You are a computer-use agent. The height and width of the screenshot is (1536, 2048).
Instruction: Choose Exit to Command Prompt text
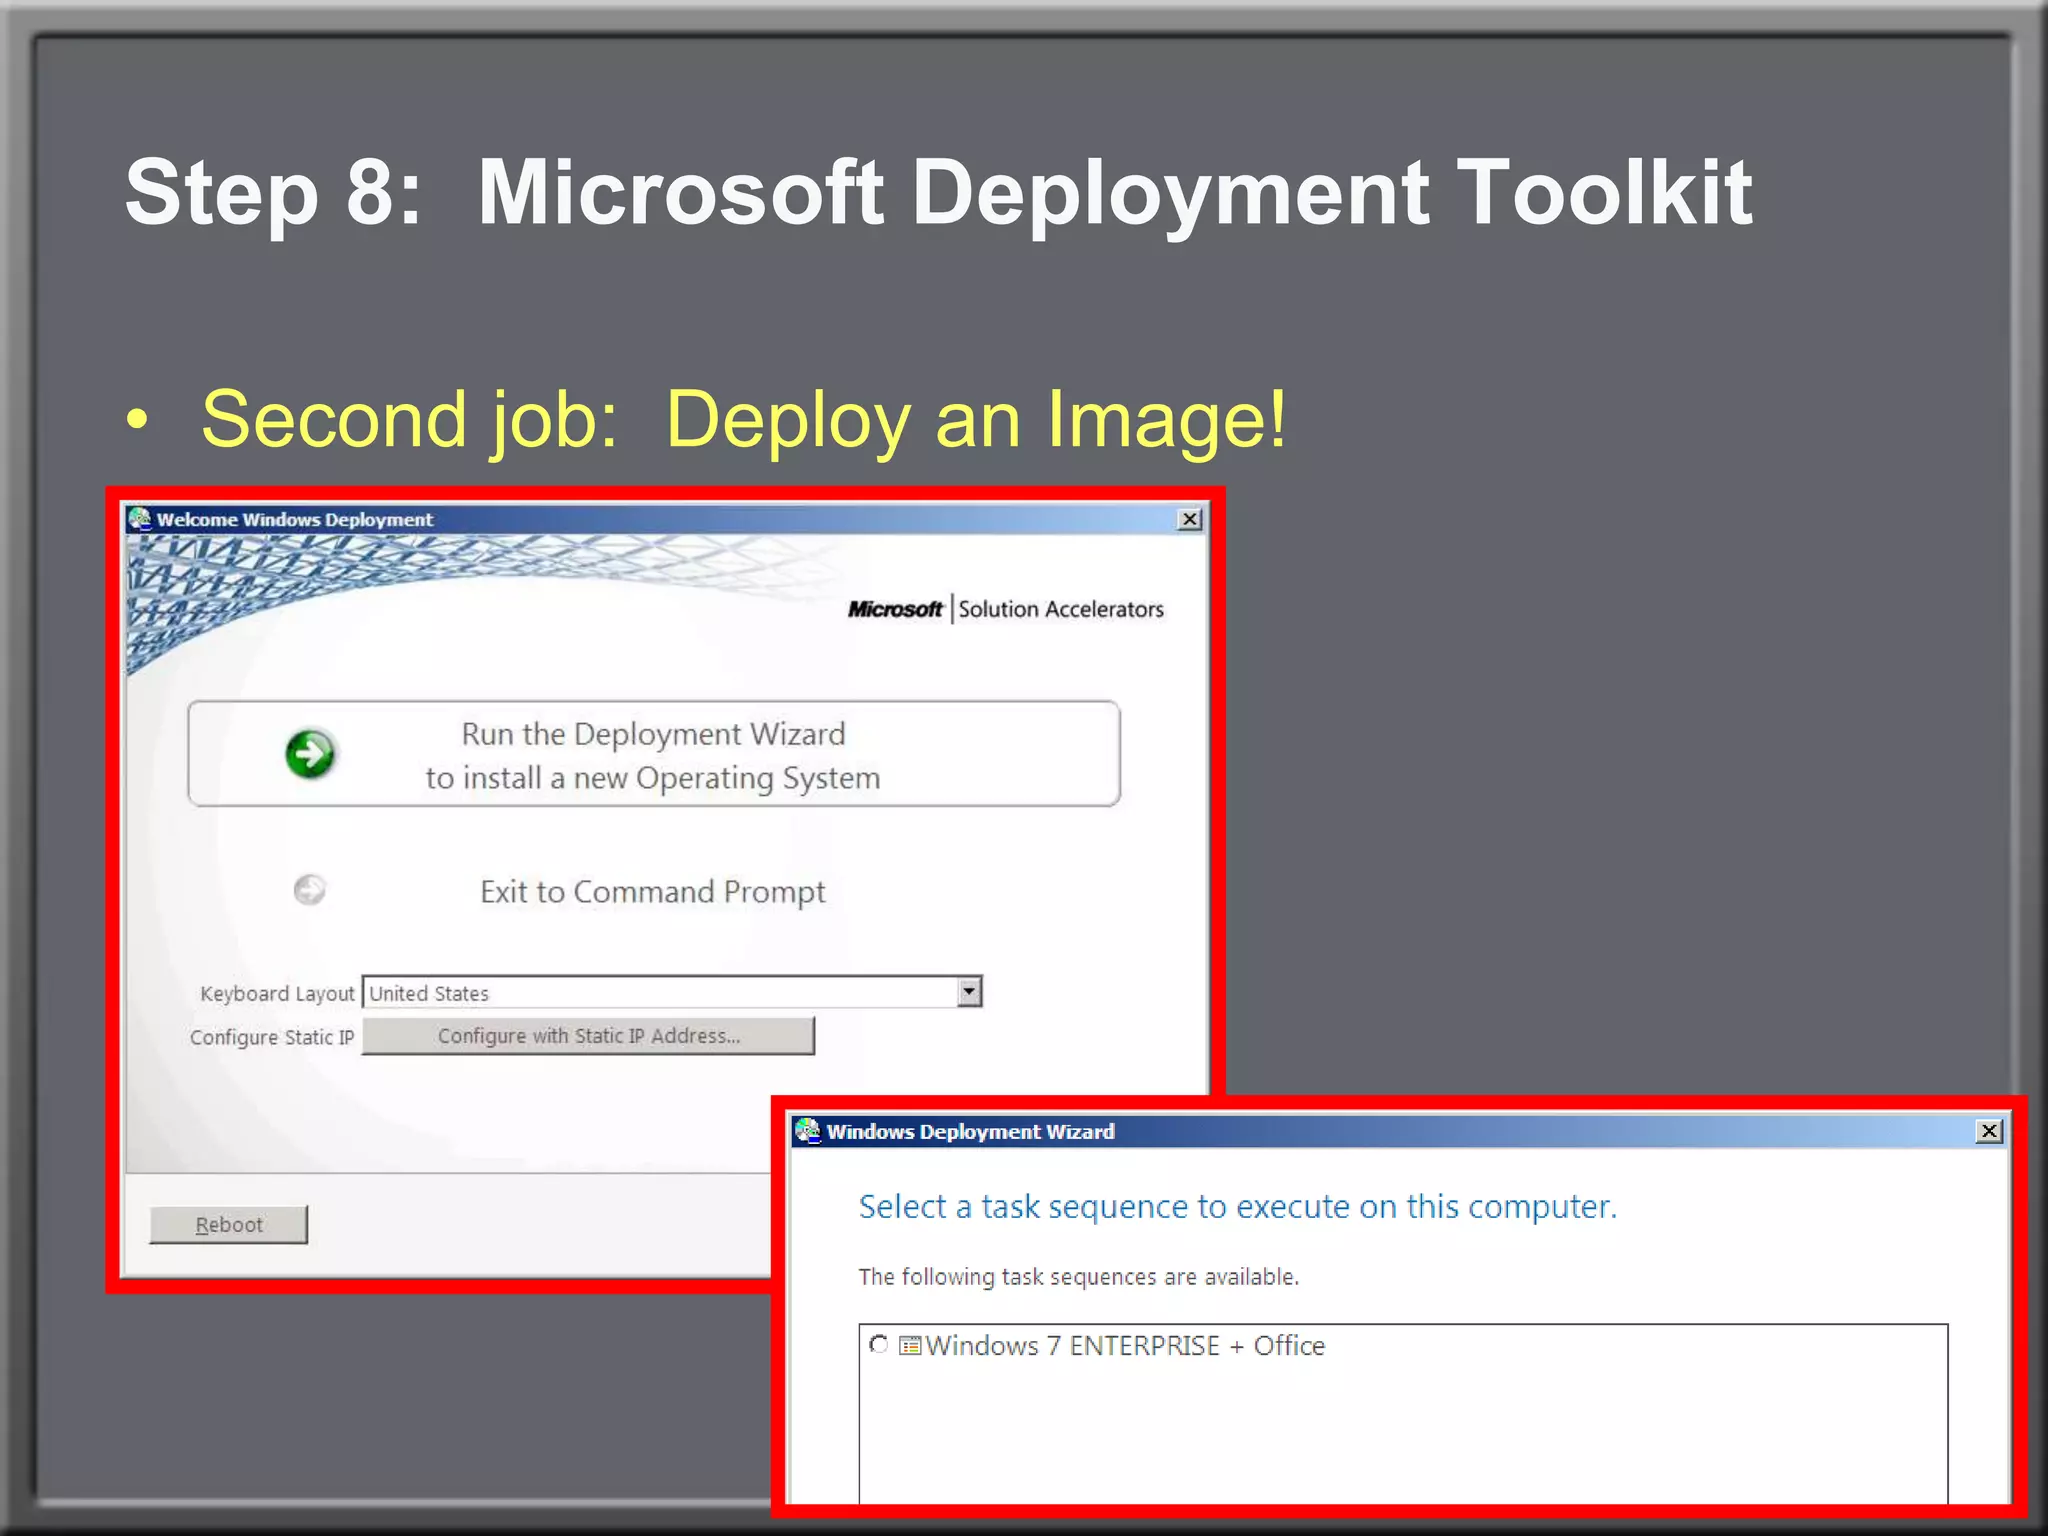pyautogui.click(x=653, y=891)
